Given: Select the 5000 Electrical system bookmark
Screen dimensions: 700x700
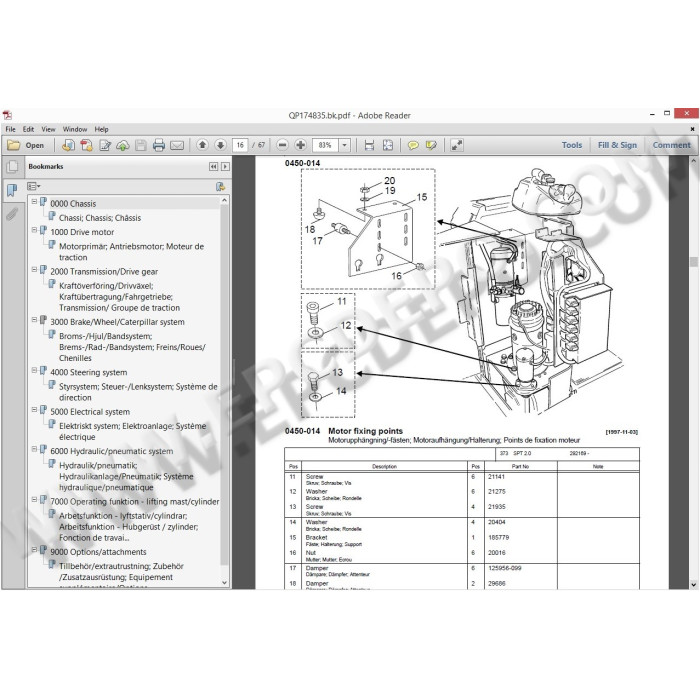Looking at the screenshot, I should pyautogui.click(x=90, y=412).
